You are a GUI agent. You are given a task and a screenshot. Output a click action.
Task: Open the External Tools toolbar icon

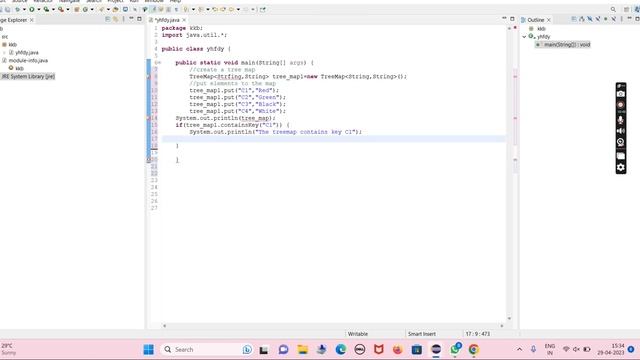[x=61, y=9]
